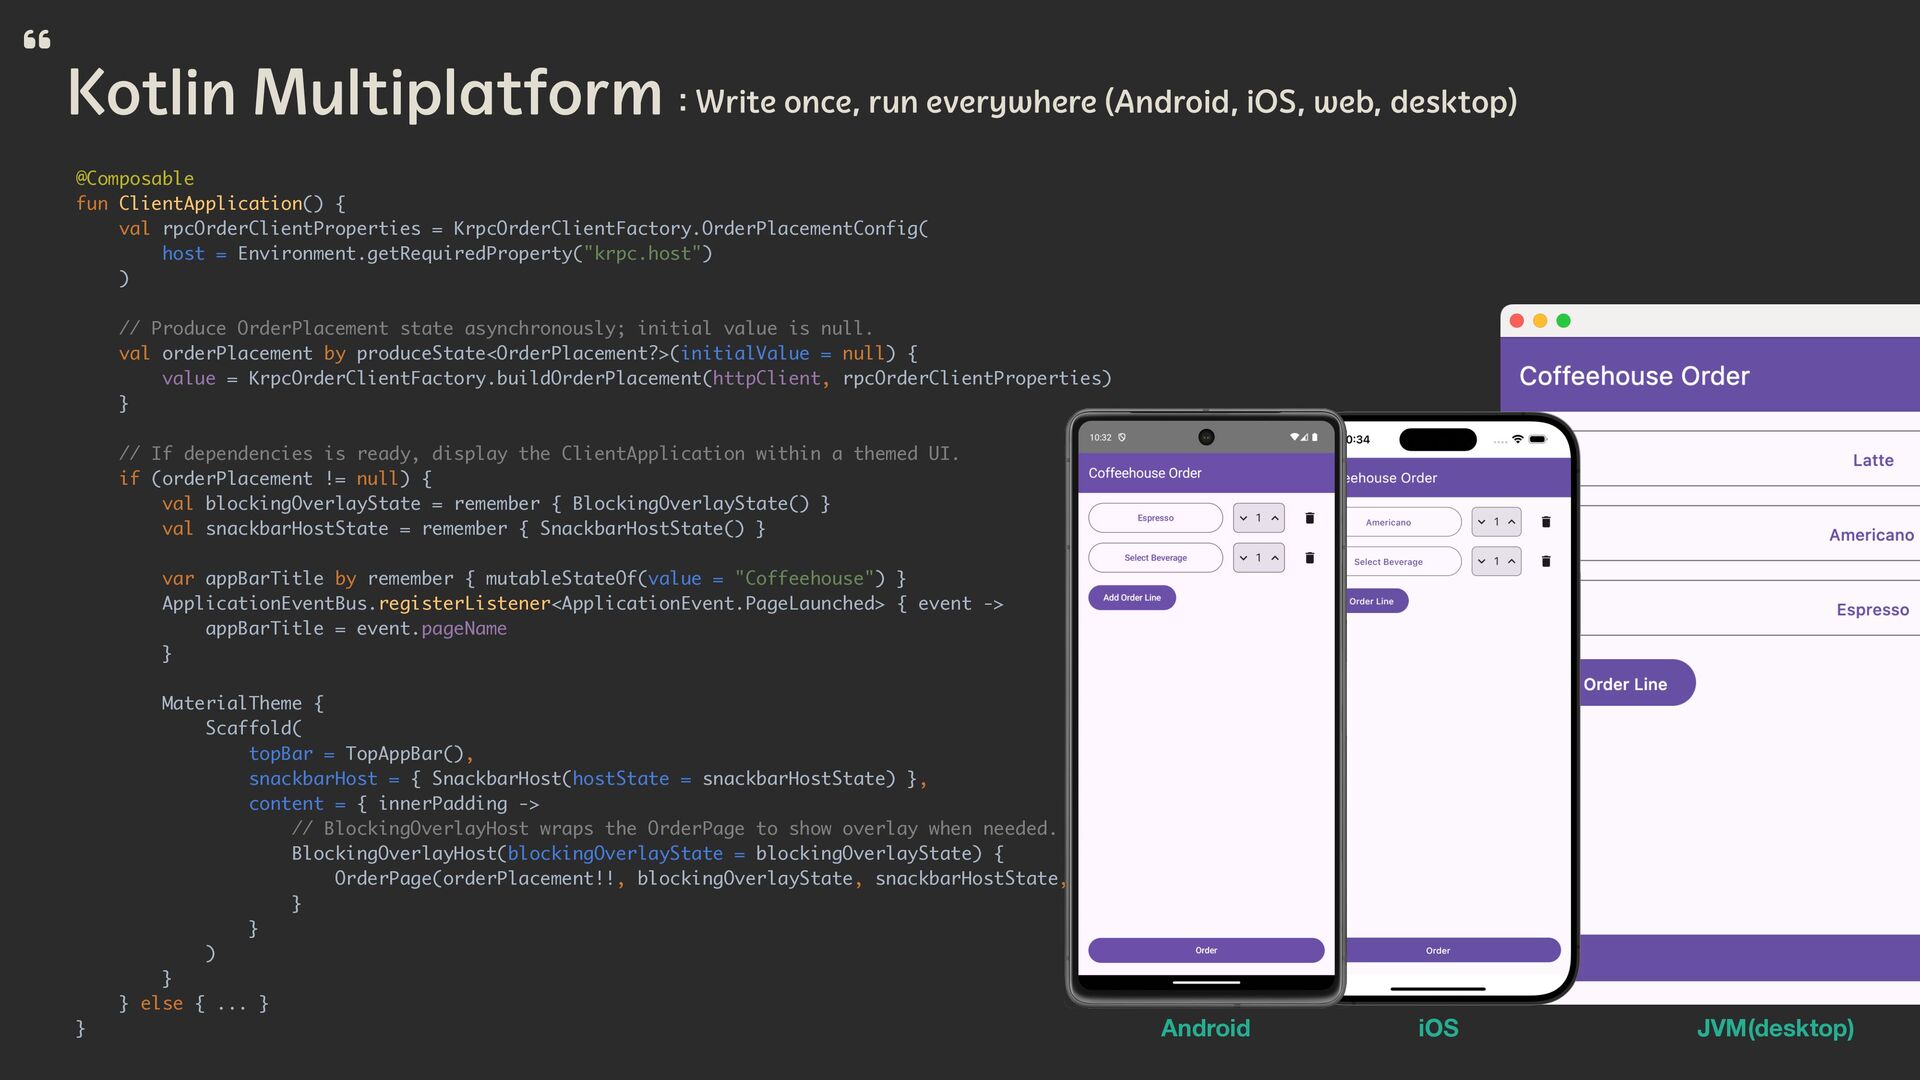
Task: Delete iOS Select Beverage order line
Action: (1546, 562)
